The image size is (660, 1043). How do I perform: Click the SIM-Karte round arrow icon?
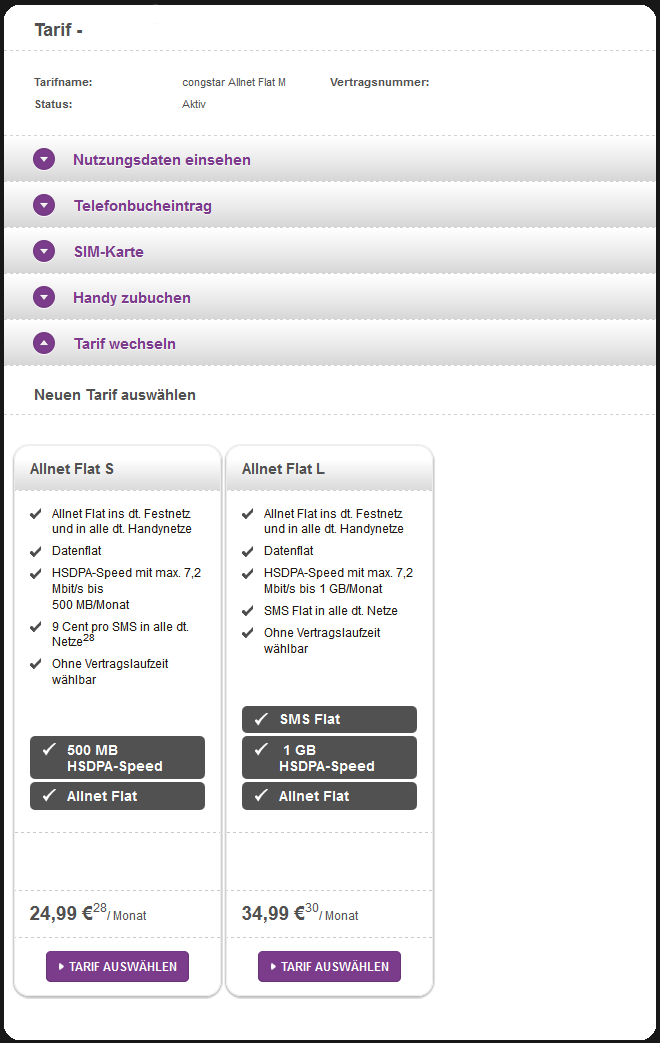(x=44, y=251)
